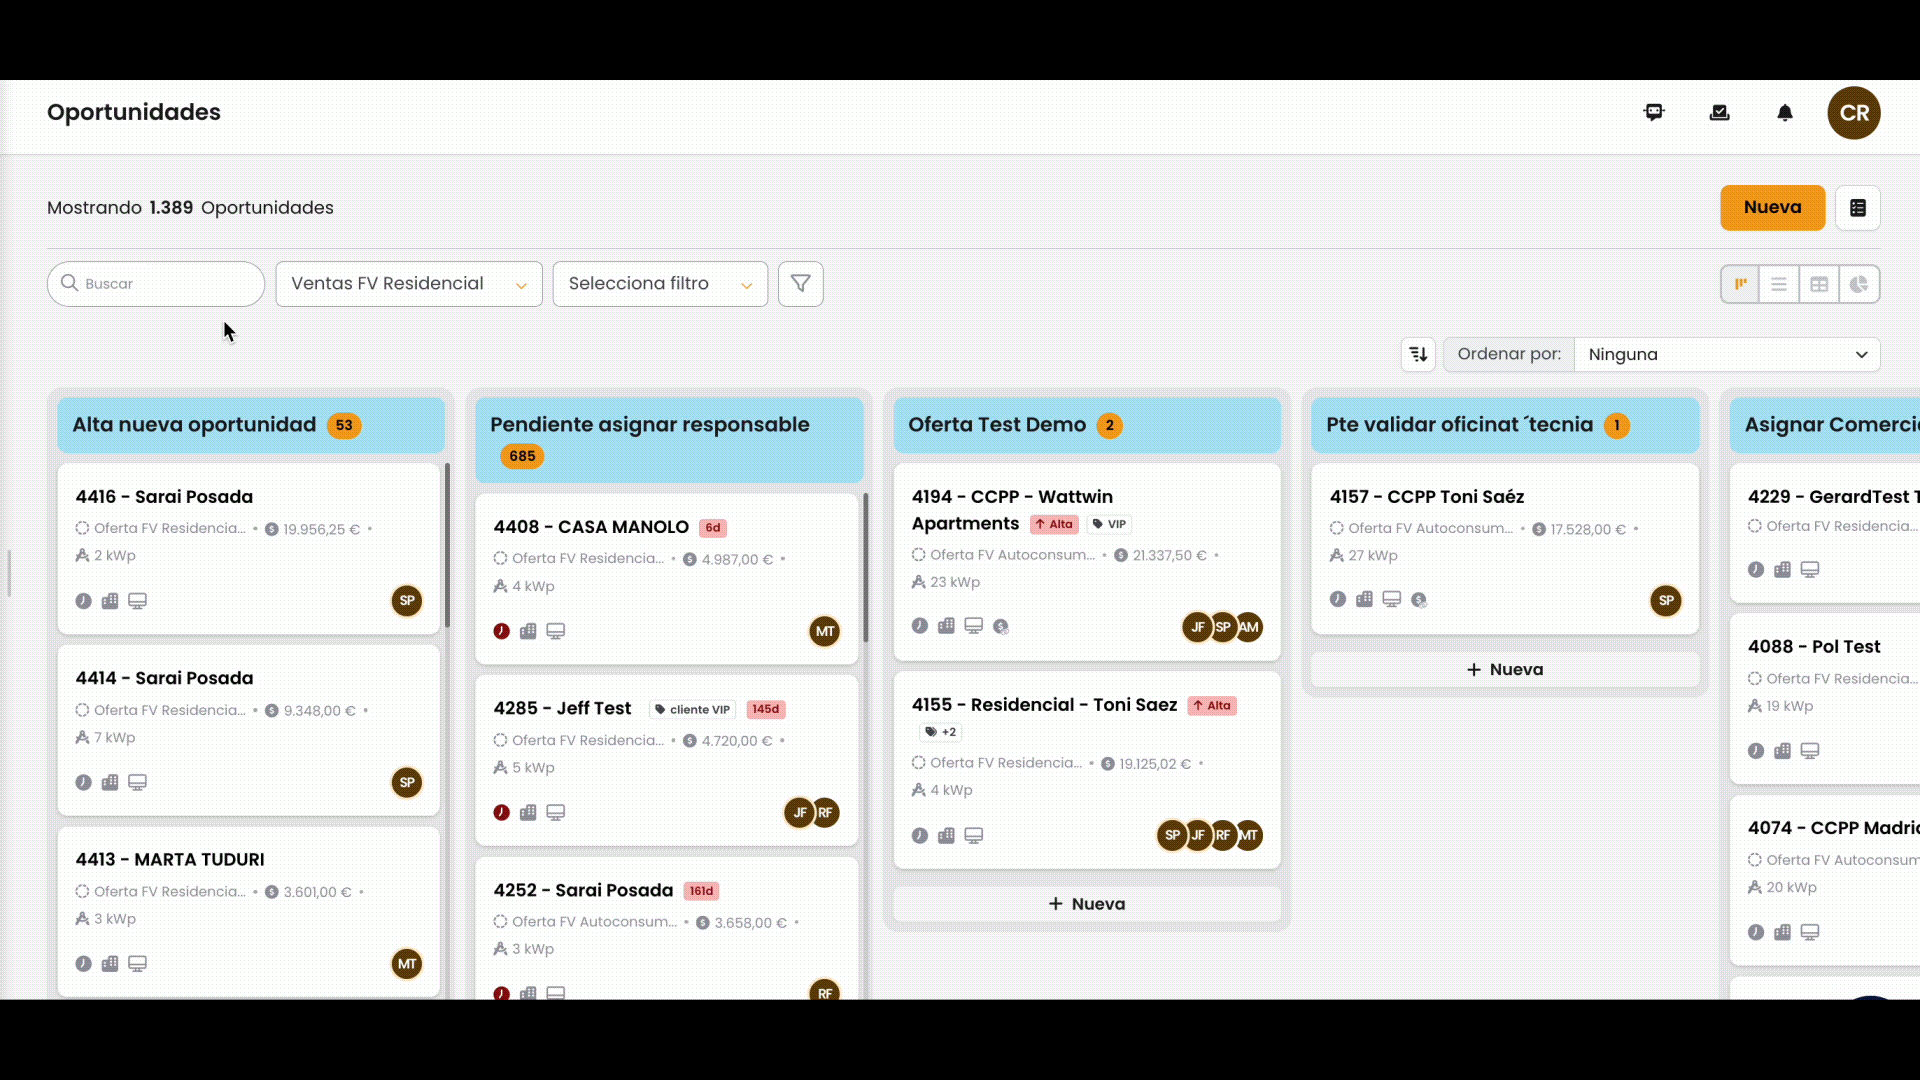
Task: Click the CR user avatar
Action: pyautogui.click(x=1854, y=113)
